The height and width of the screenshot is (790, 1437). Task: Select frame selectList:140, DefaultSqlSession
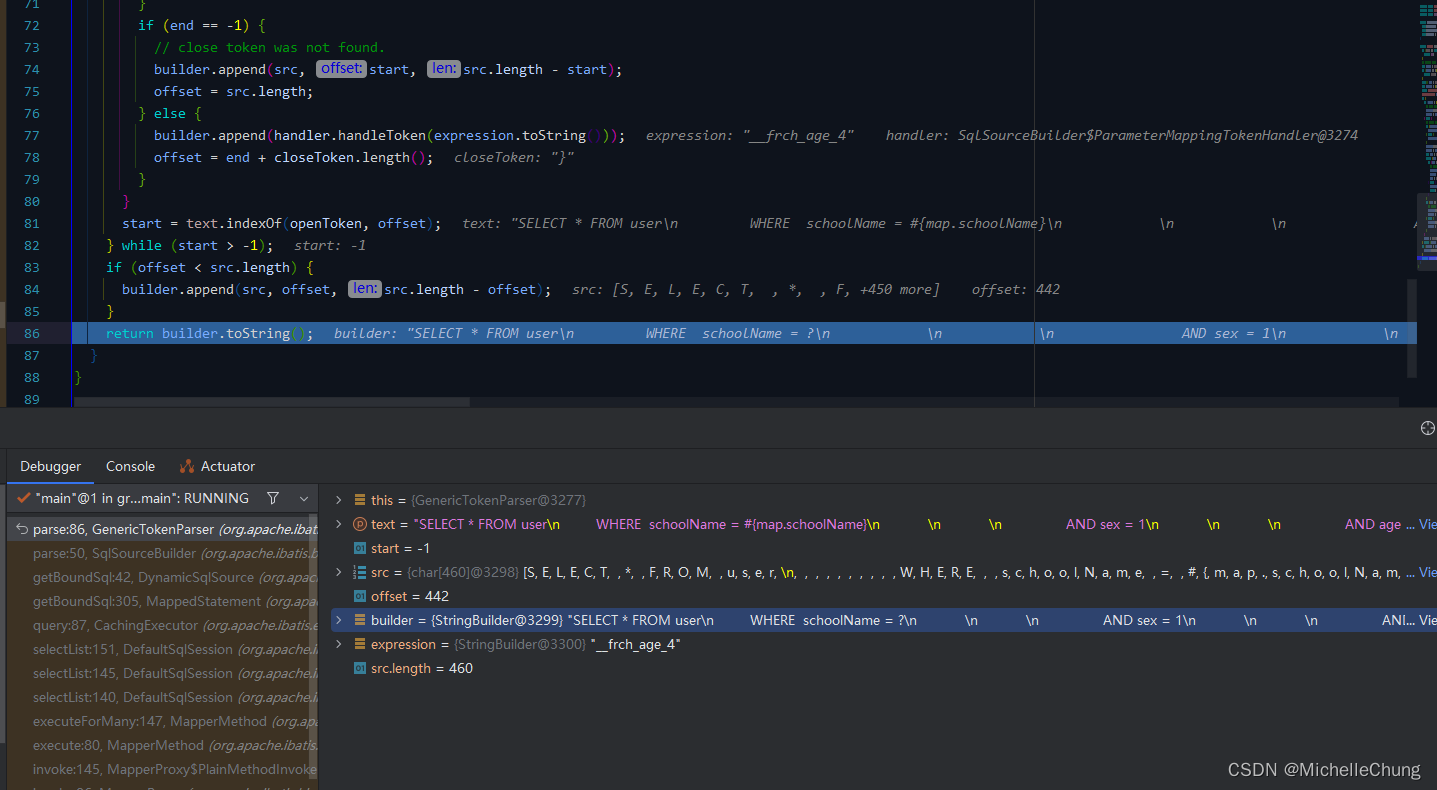pos(161,697)
